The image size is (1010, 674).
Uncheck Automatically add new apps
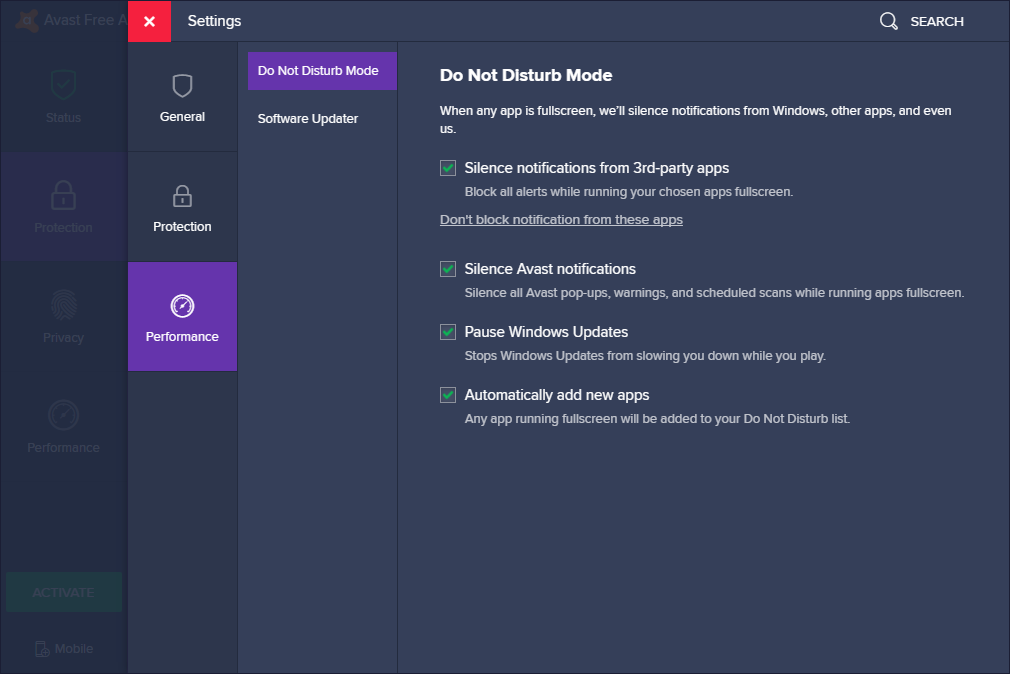click(x=448, y=395)
